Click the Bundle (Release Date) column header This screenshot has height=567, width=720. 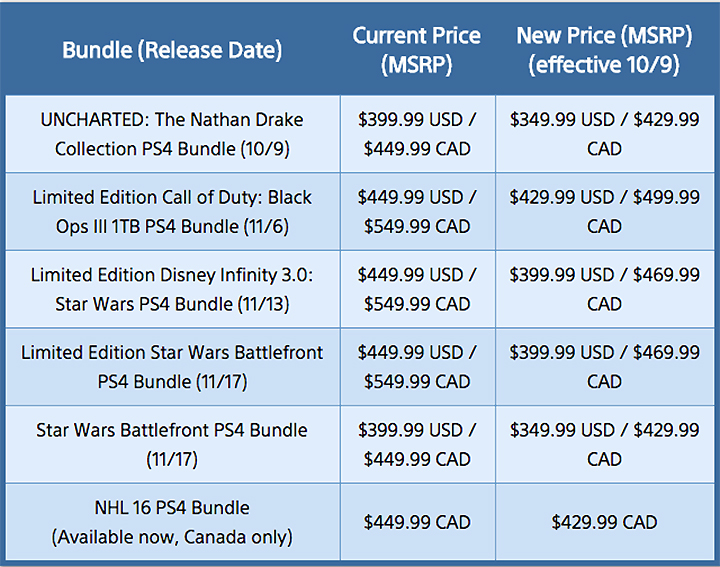(x=172, y=50)
